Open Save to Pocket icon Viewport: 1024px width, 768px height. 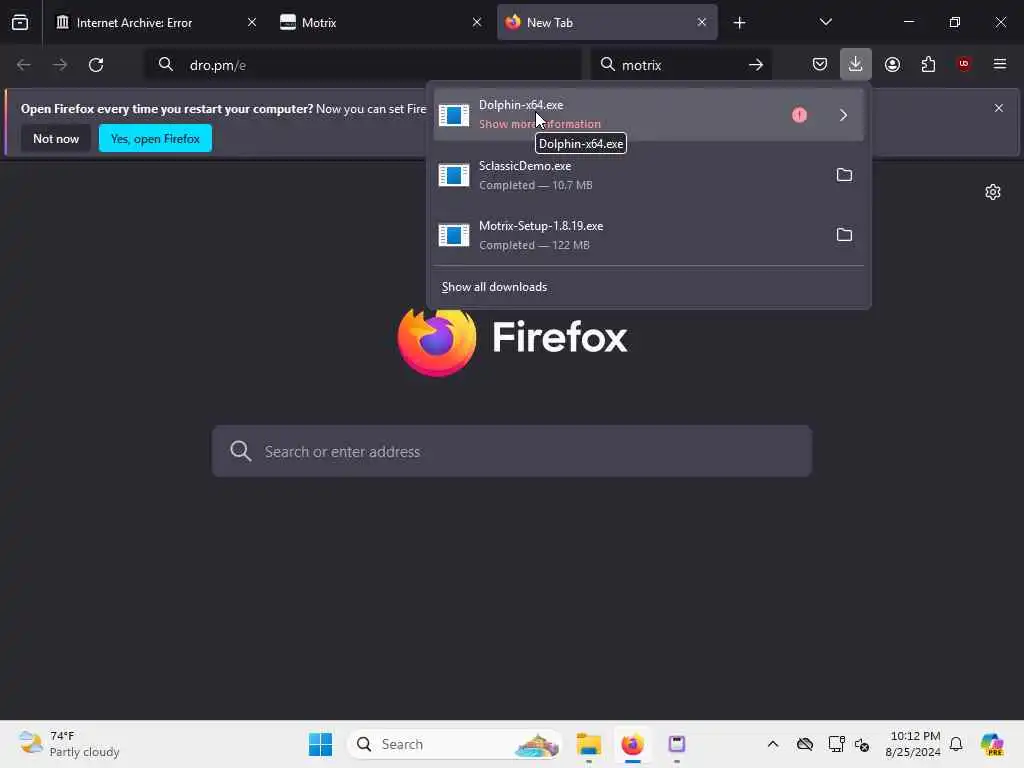[820, 64]
